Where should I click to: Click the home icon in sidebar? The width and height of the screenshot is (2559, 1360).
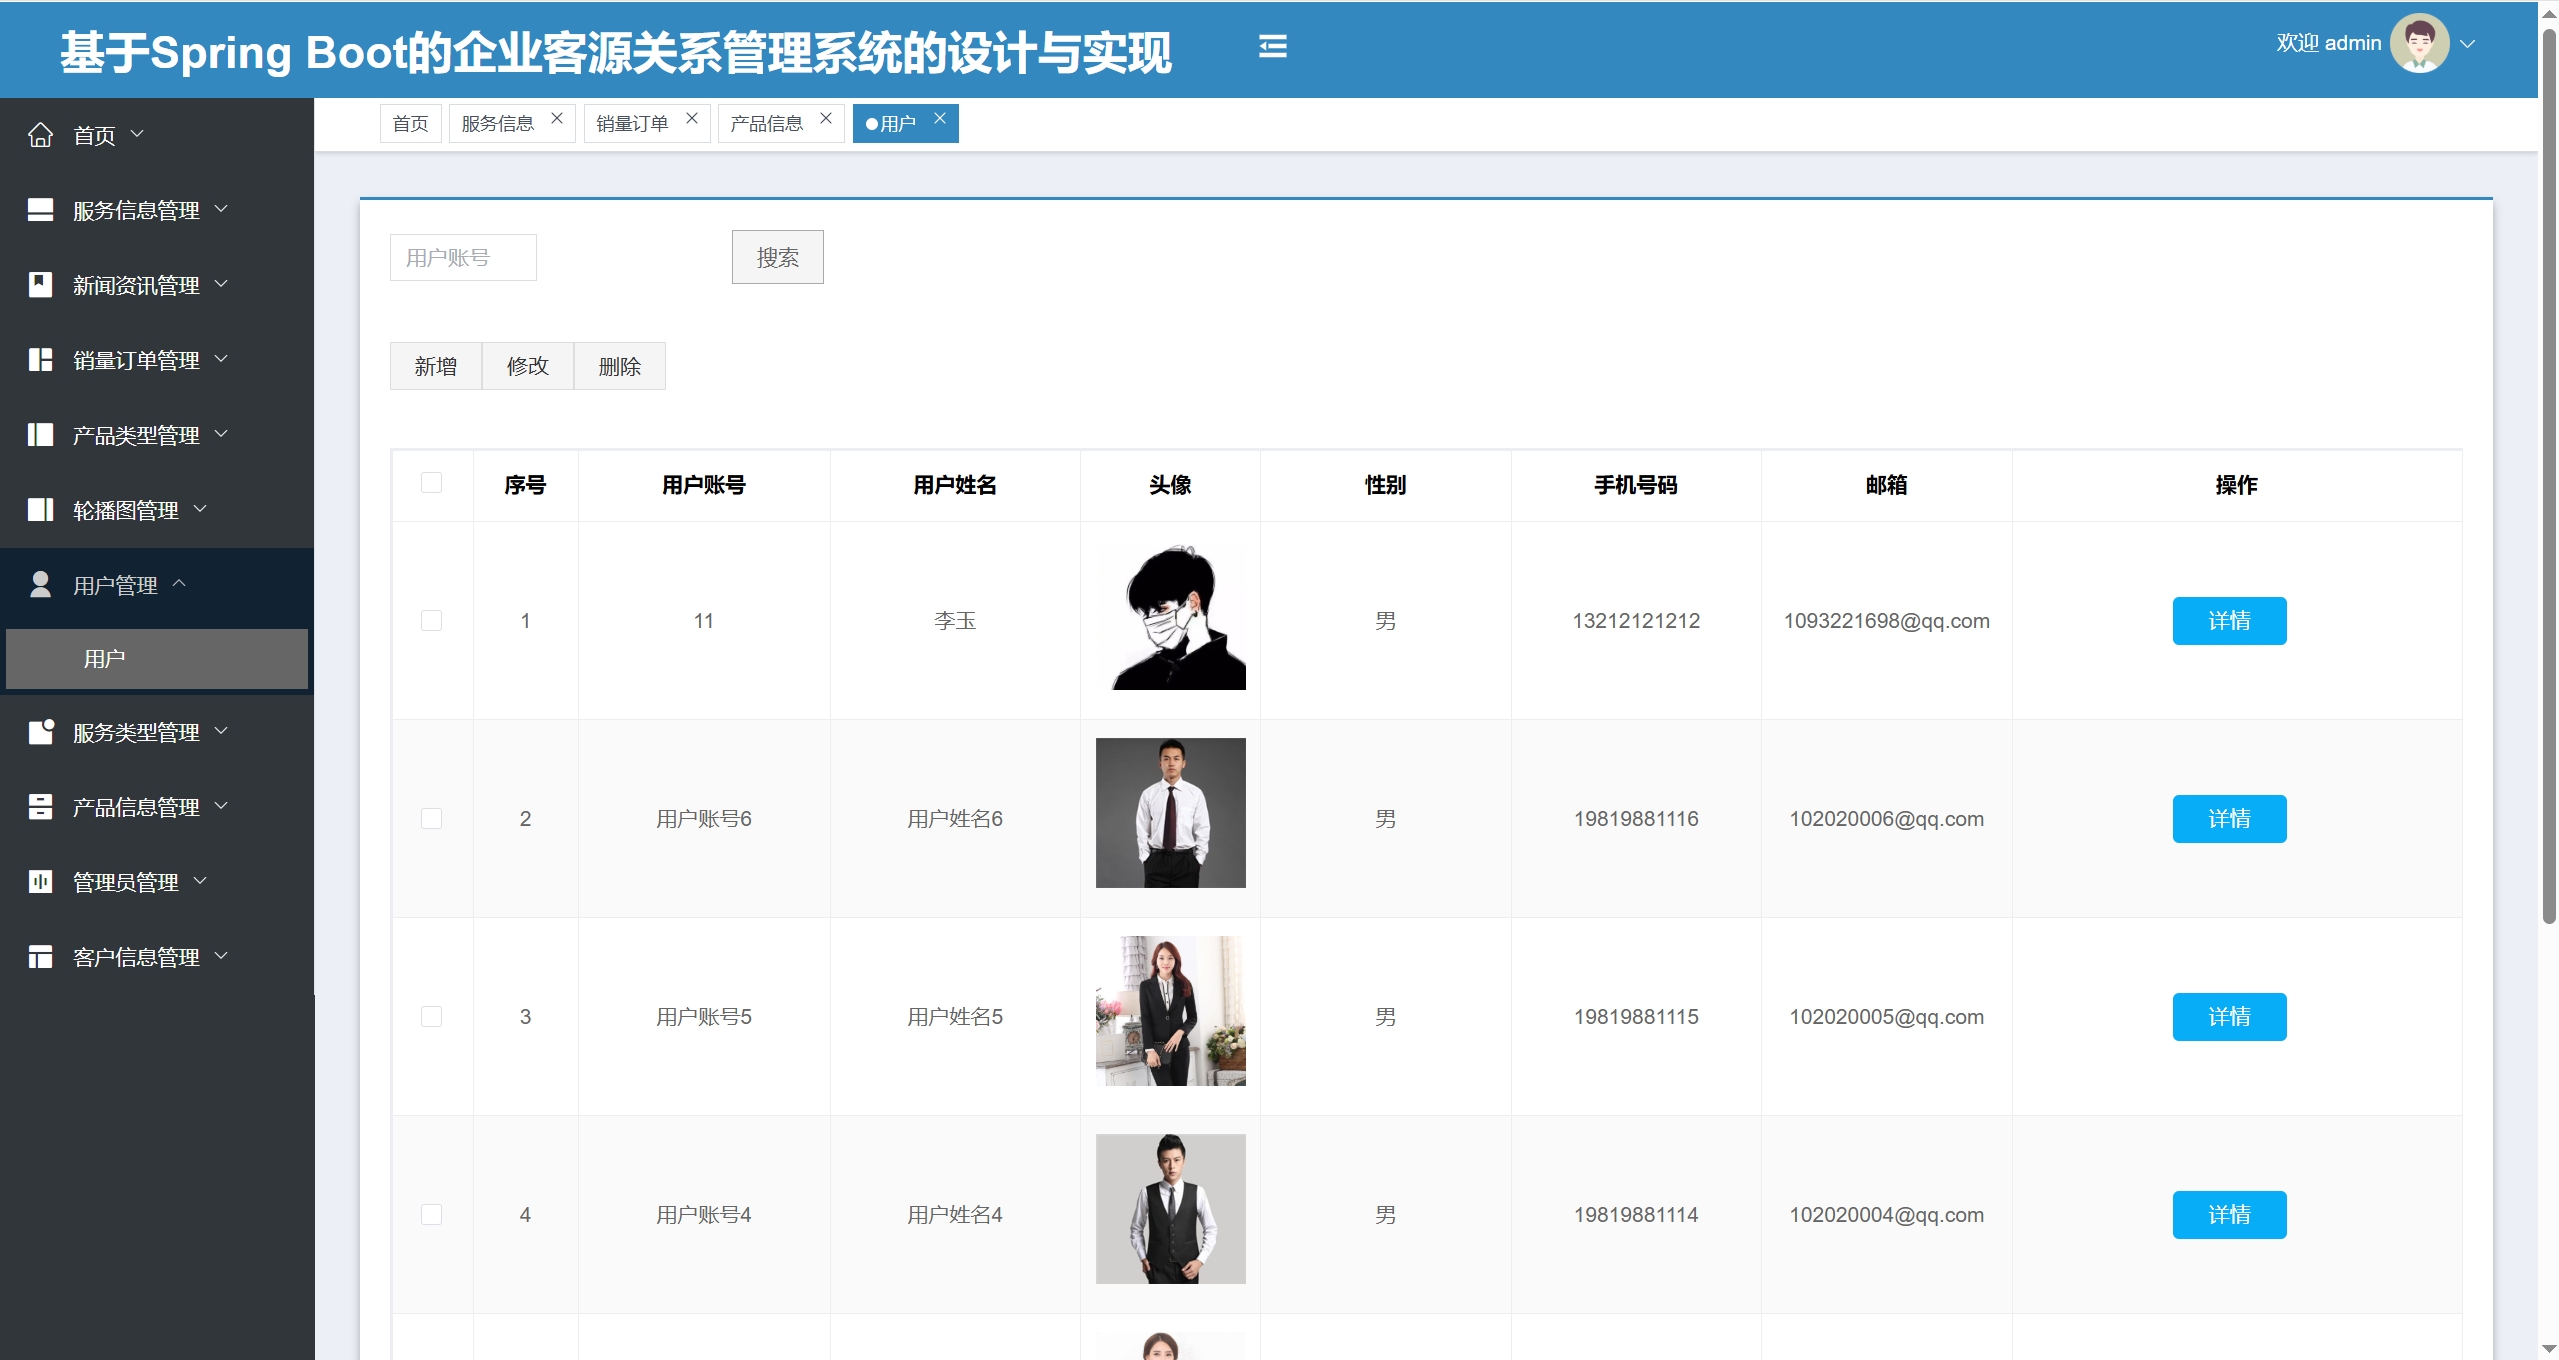pyautogui.click(x=40, y=135)
